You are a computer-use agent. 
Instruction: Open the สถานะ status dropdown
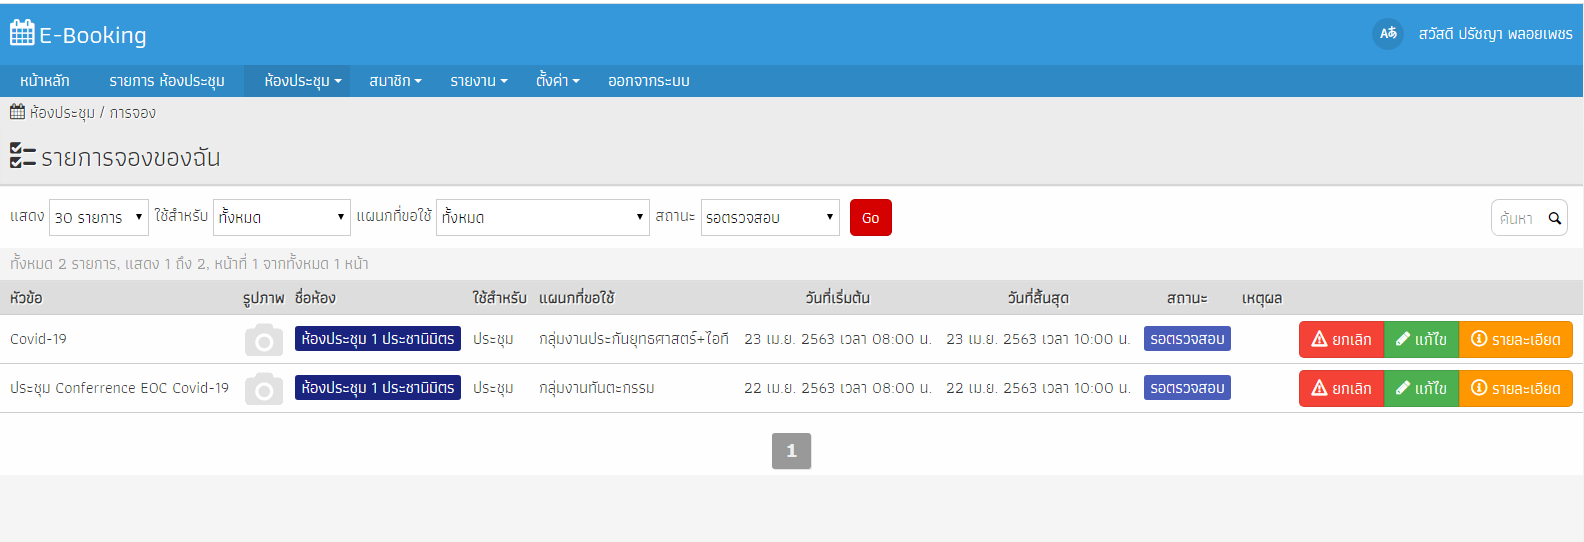click(769, 218)
